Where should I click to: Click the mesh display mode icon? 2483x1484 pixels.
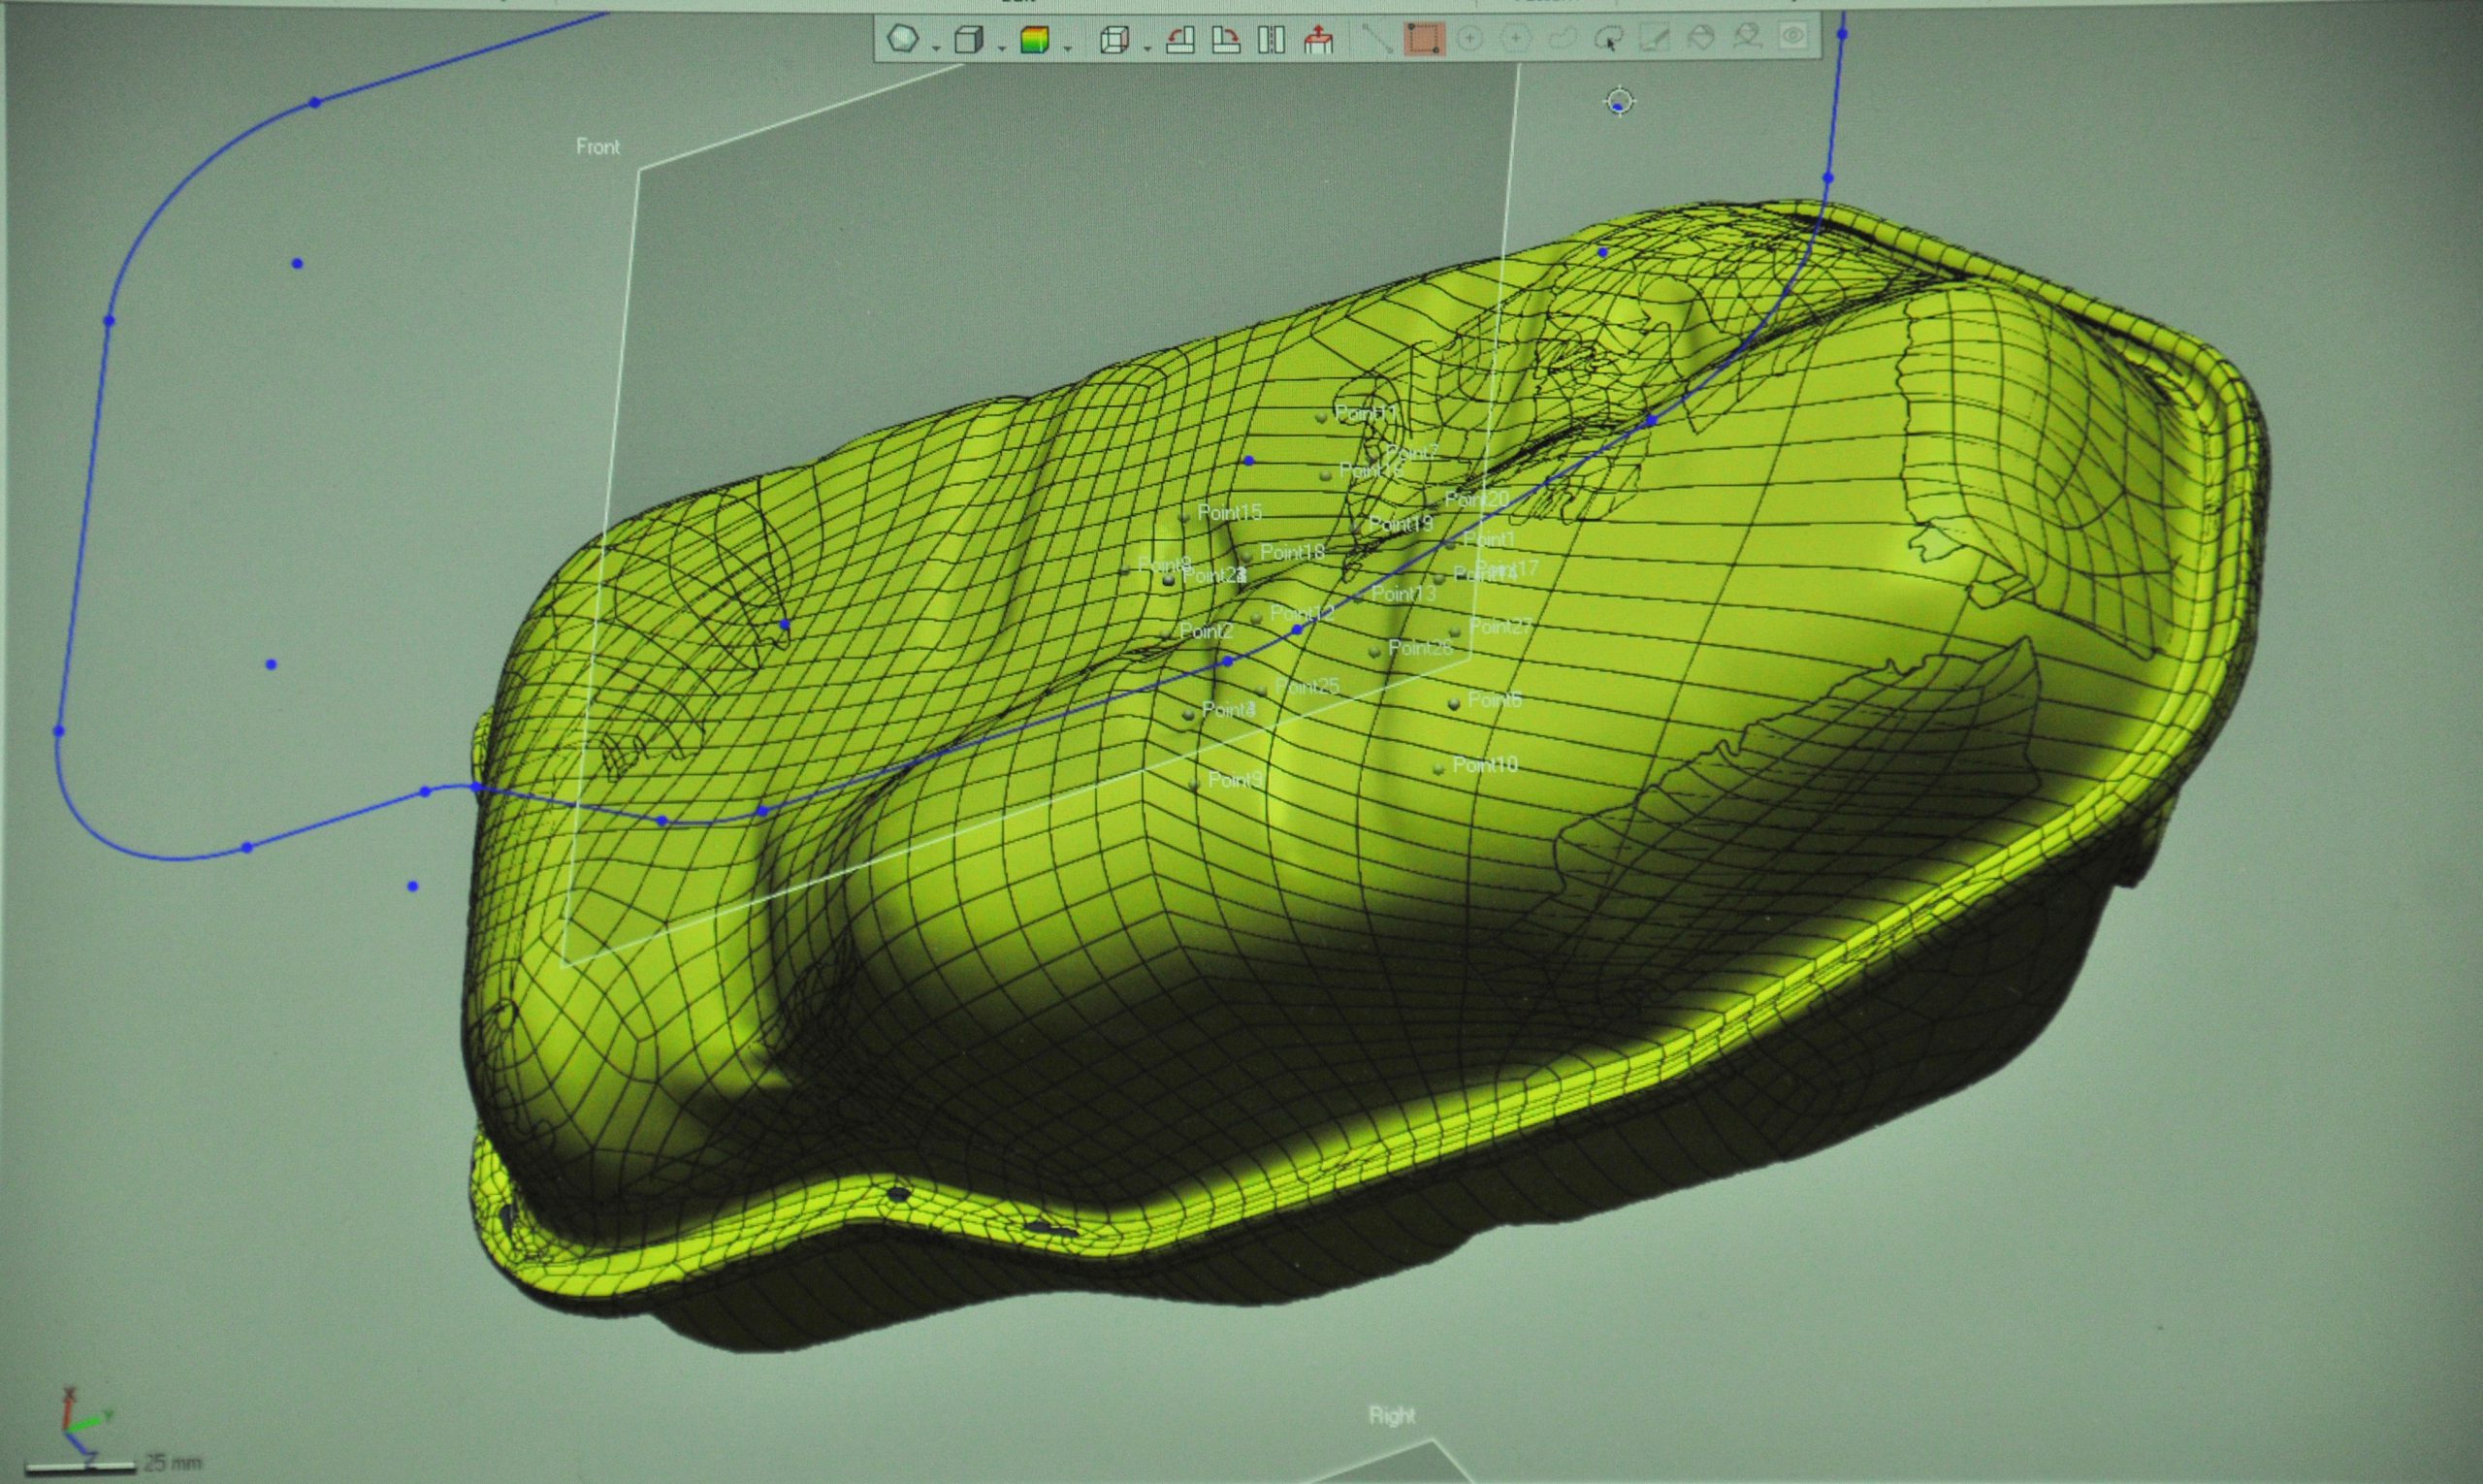[902, 39]
